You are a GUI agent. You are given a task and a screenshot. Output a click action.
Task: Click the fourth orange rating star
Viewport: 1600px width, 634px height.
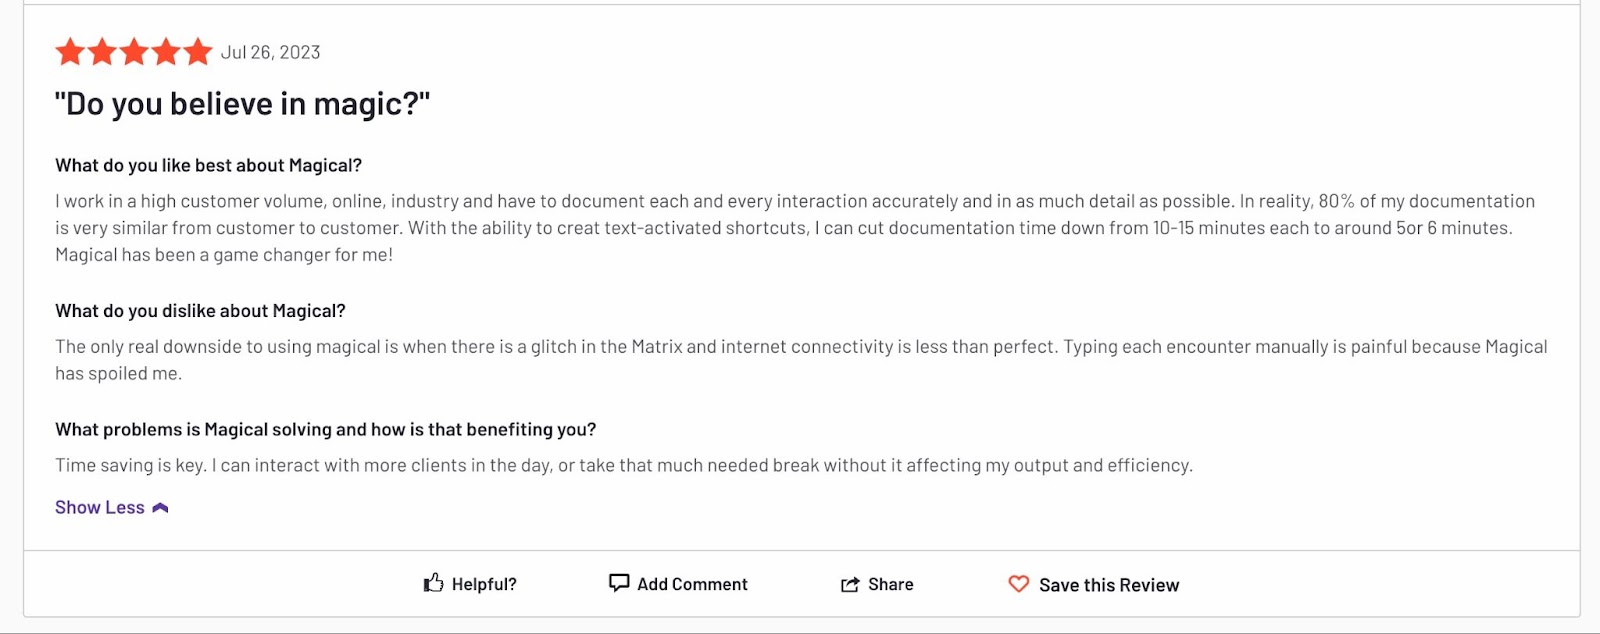tap(166, 52)
